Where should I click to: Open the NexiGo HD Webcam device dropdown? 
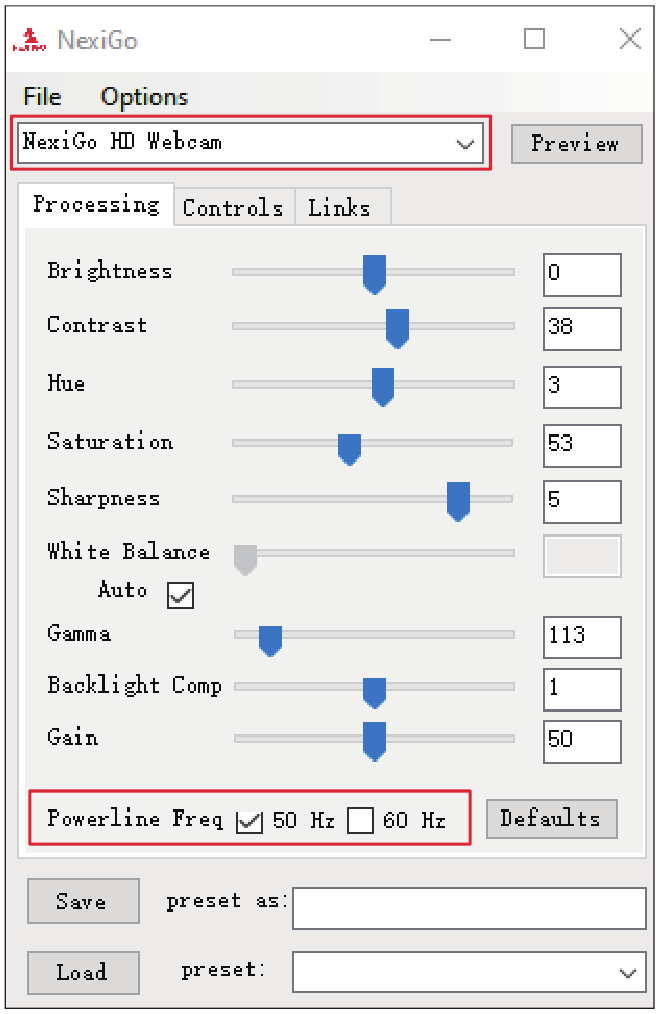(250, 143)
